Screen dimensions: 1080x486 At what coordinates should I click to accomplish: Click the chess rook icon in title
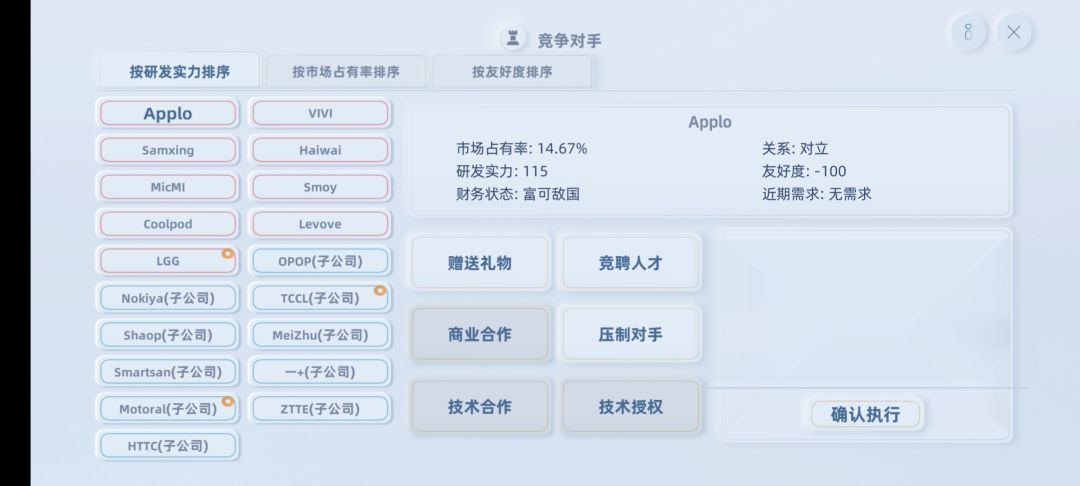coord(513,39)
